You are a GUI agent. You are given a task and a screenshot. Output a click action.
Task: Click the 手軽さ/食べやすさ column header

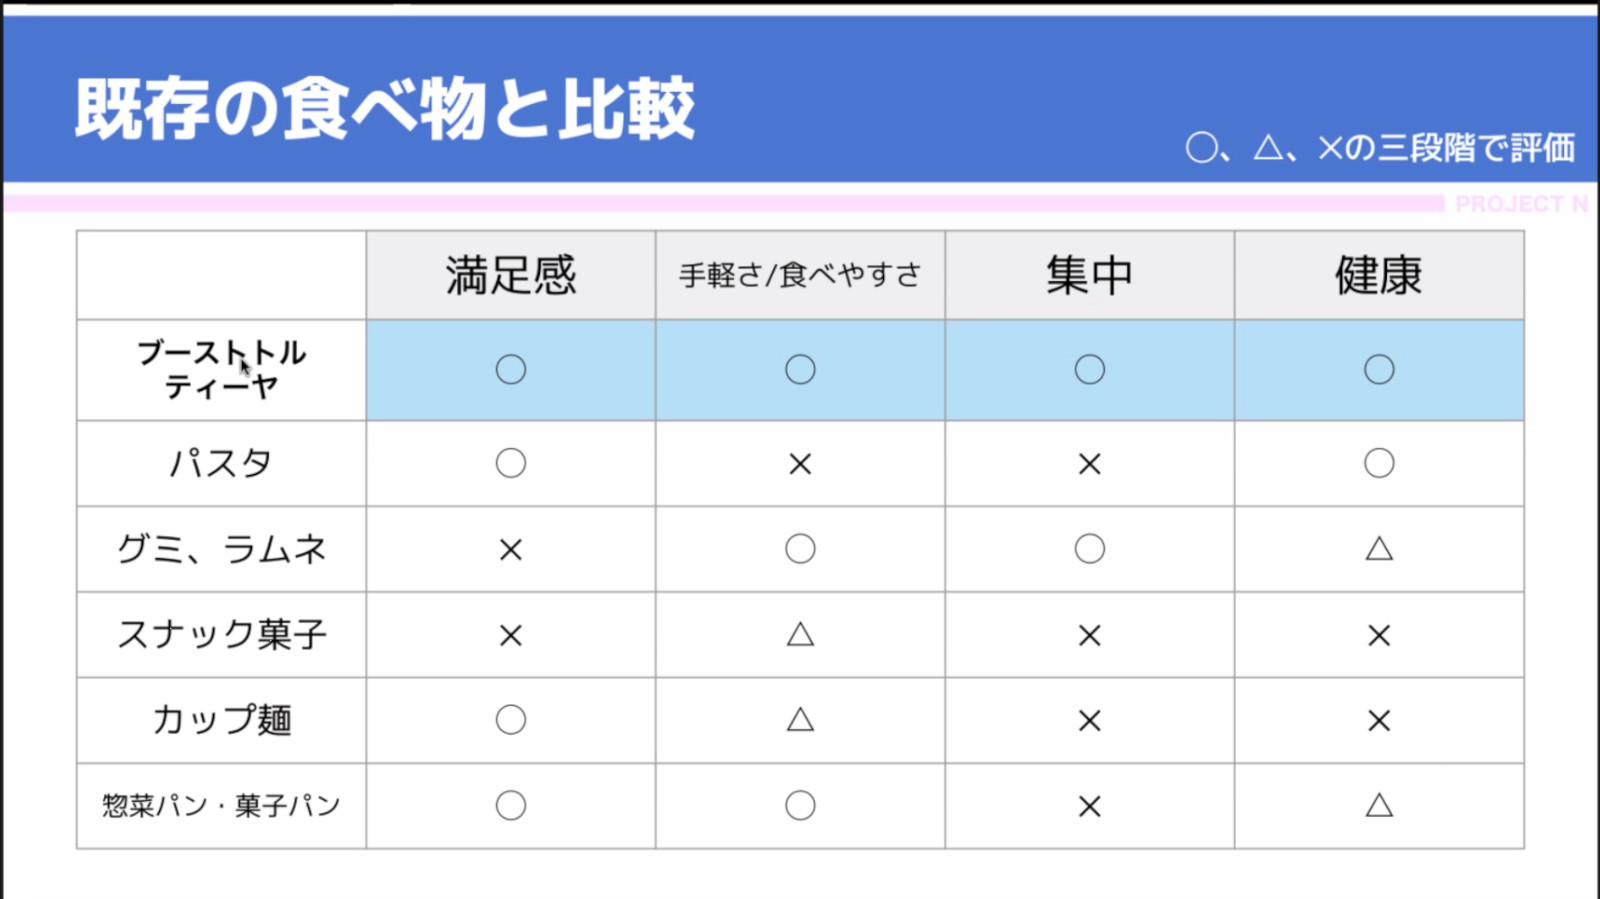tap(800, 275)
